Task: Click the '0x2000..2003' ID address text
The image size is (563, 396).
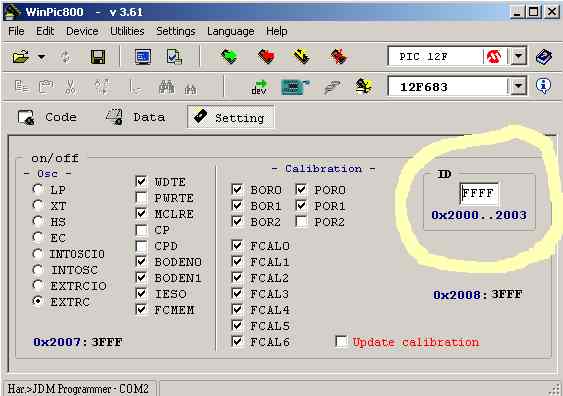Action: (x=479, y=215)
